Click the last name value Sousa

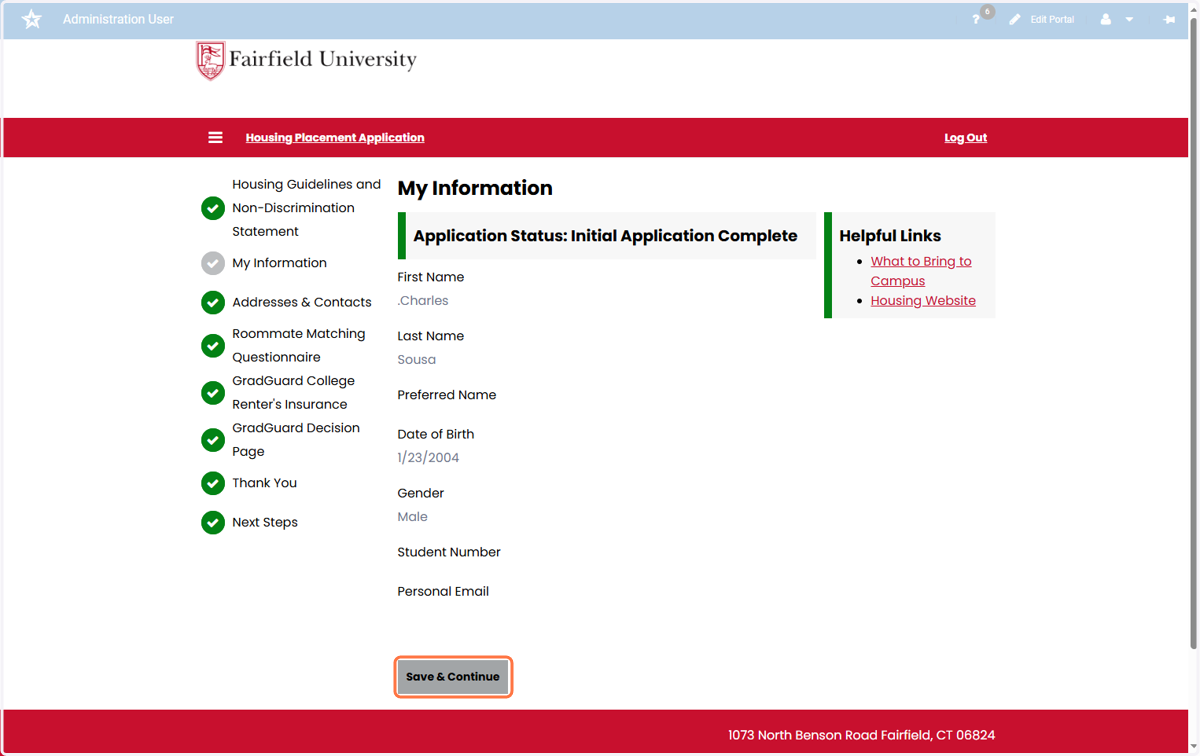(x=417, y=359)
